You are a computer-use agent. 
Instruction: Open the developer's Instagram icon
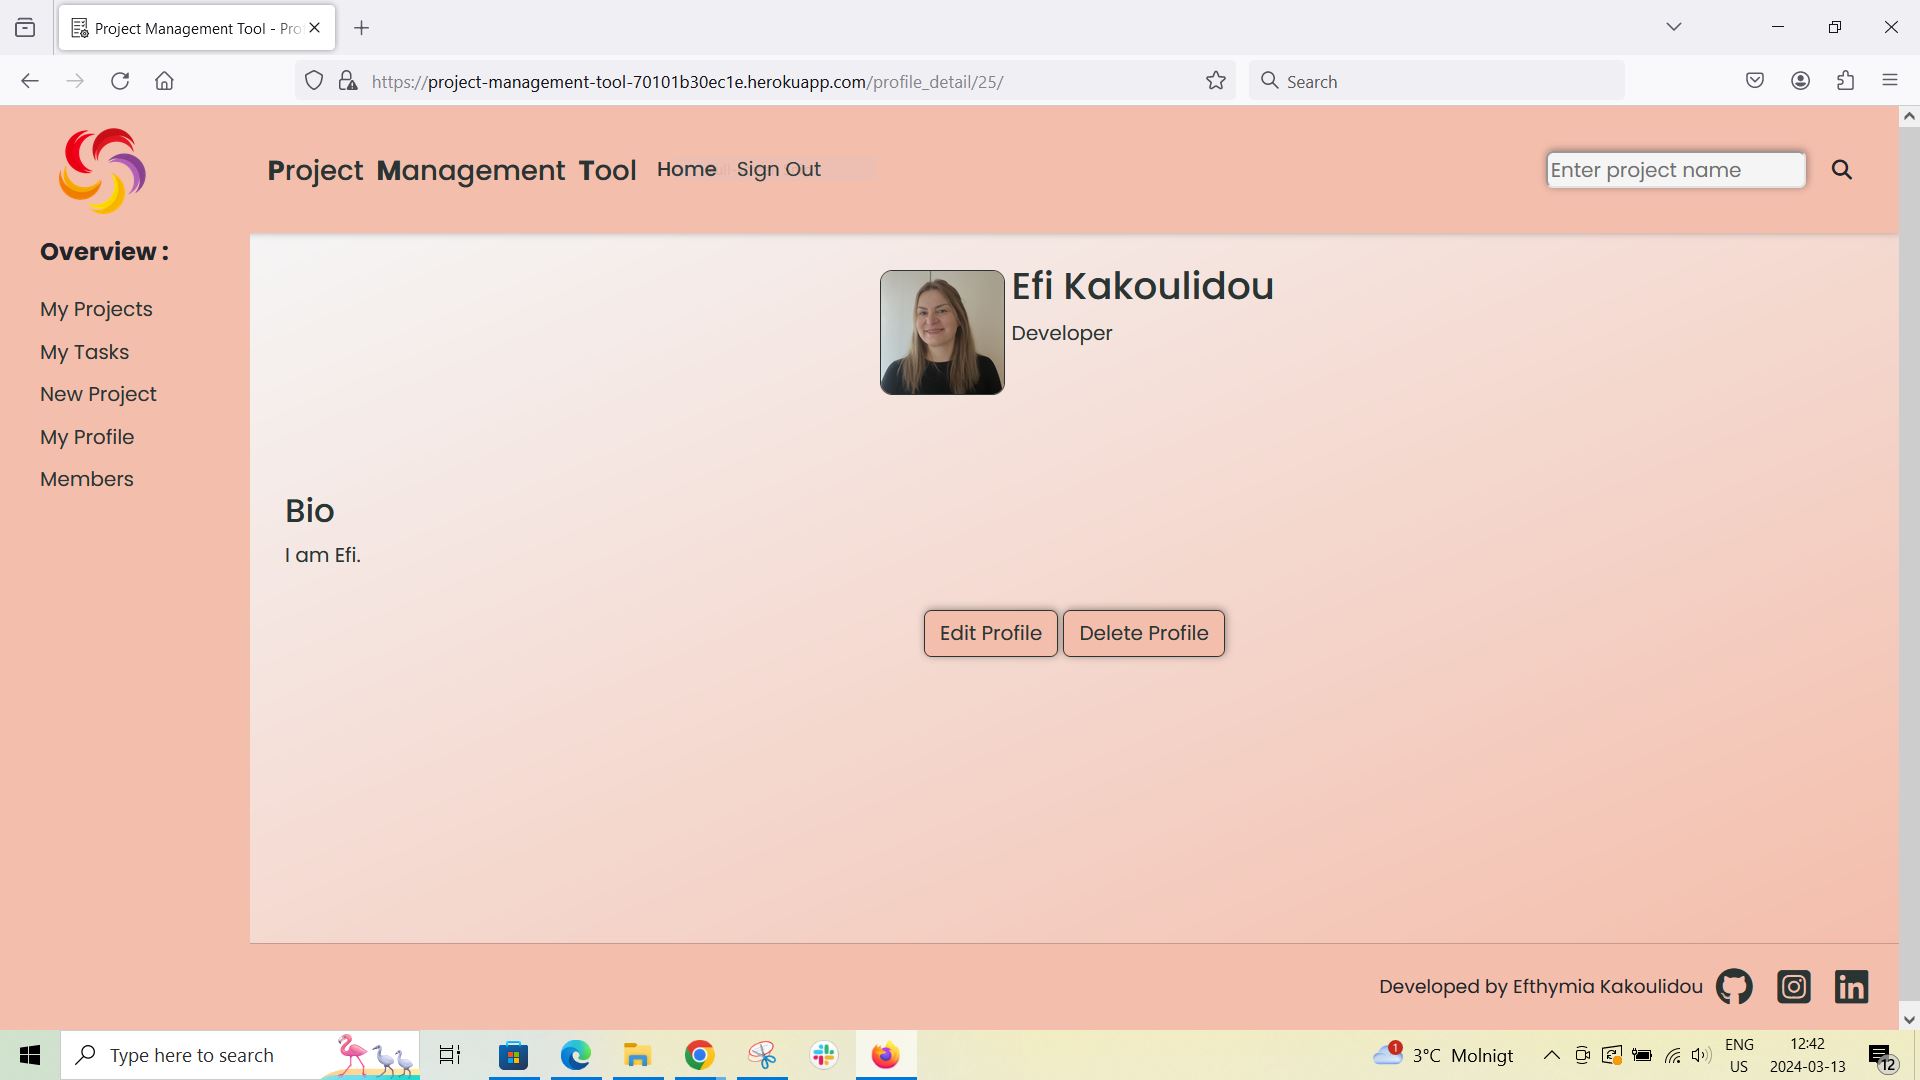coord(1793,986)
